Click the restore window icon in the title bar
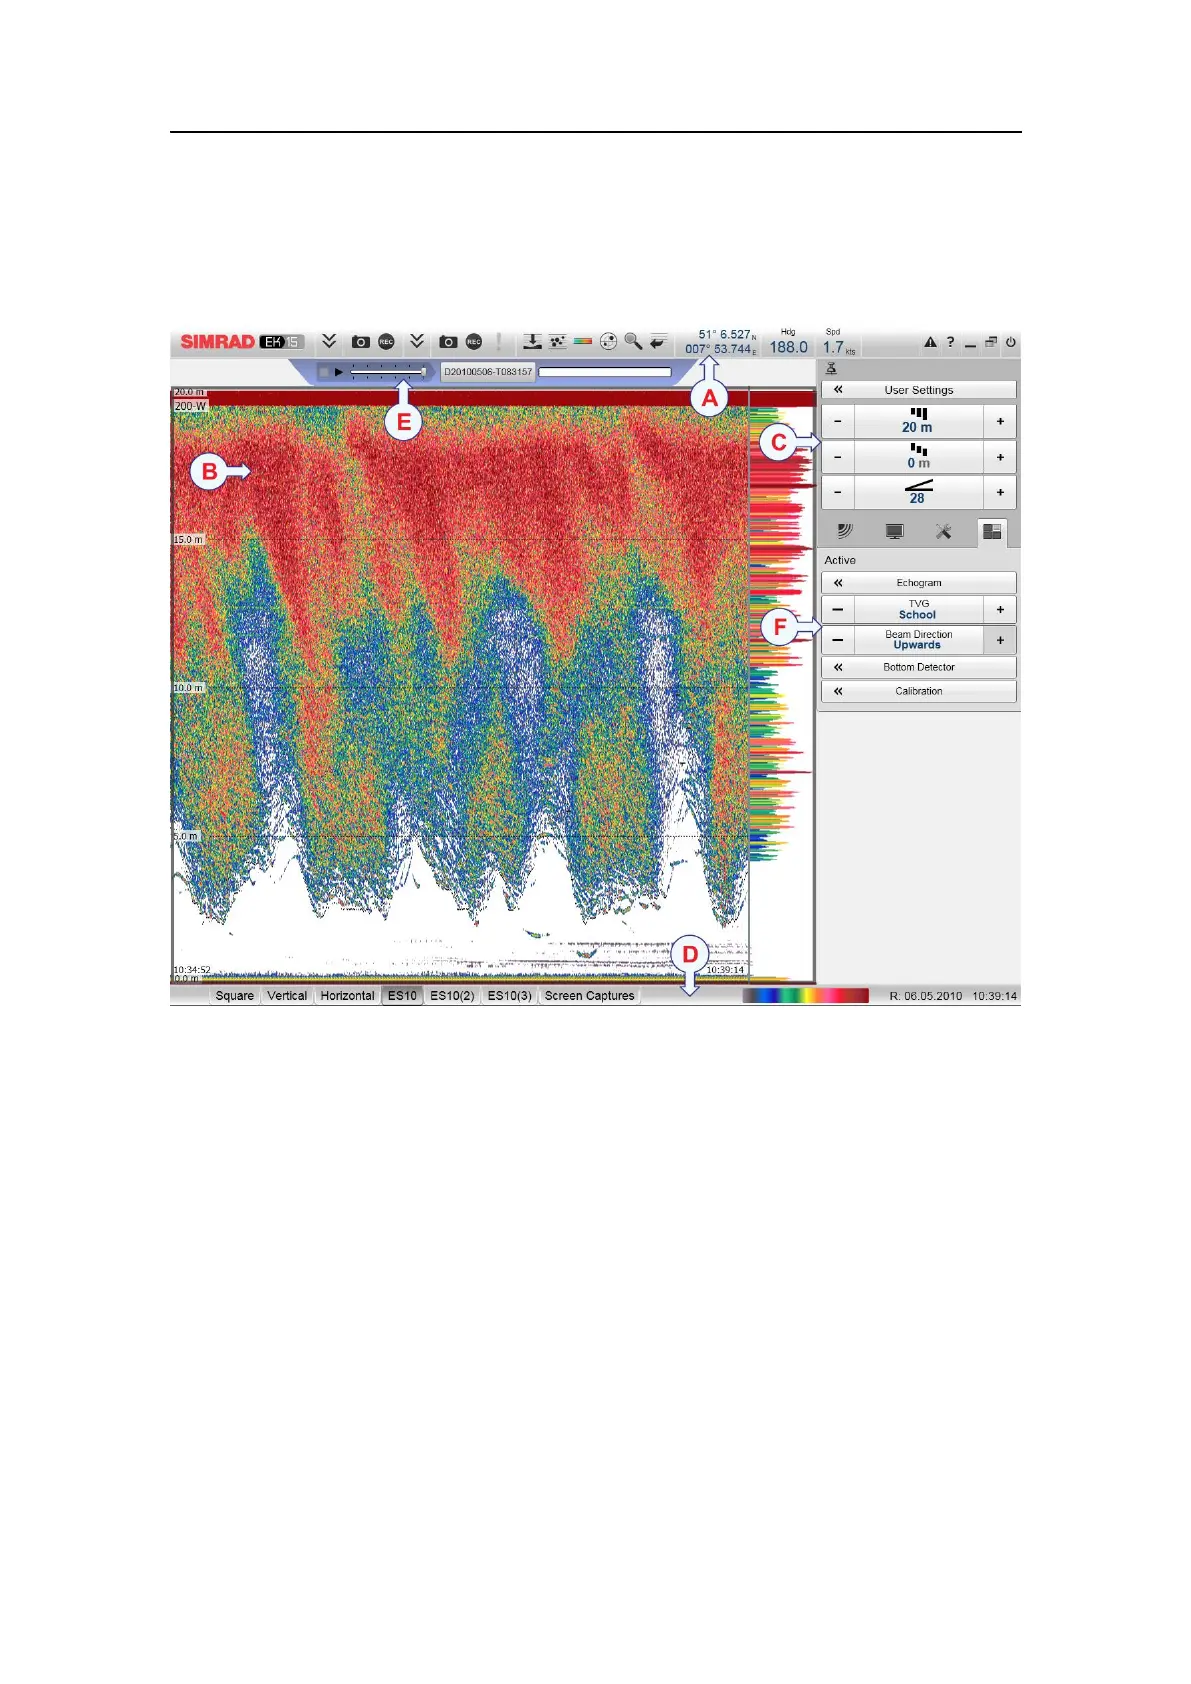1191x1684 pixels. [991, 342]
